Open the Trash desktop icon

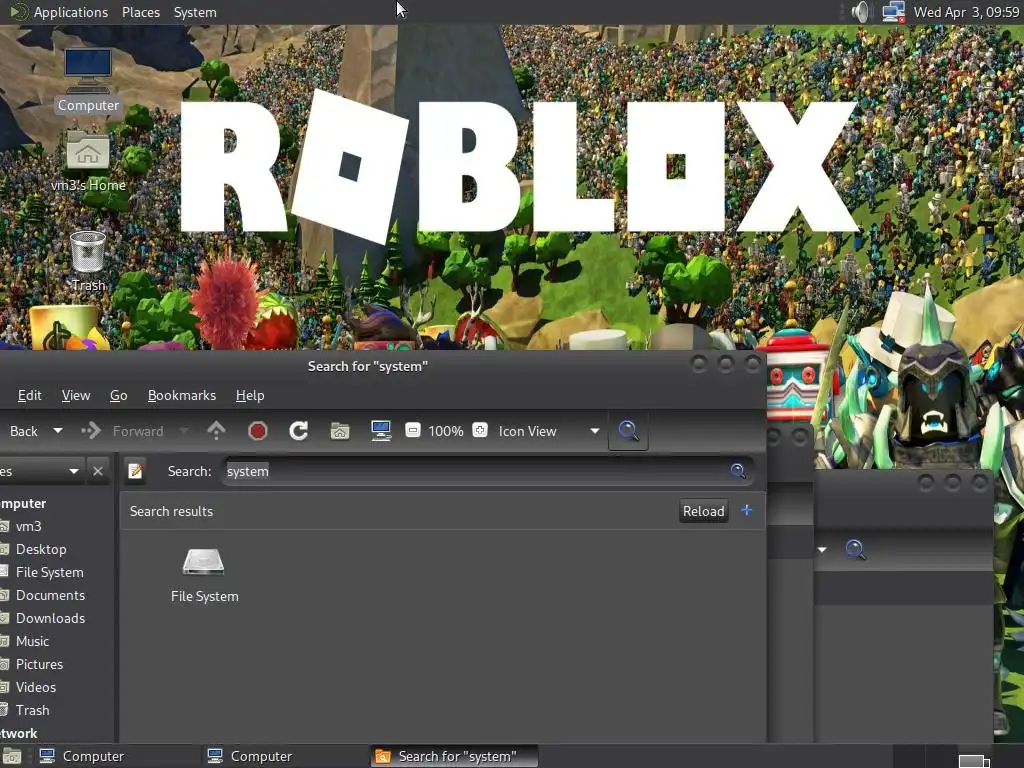(88, 261)
